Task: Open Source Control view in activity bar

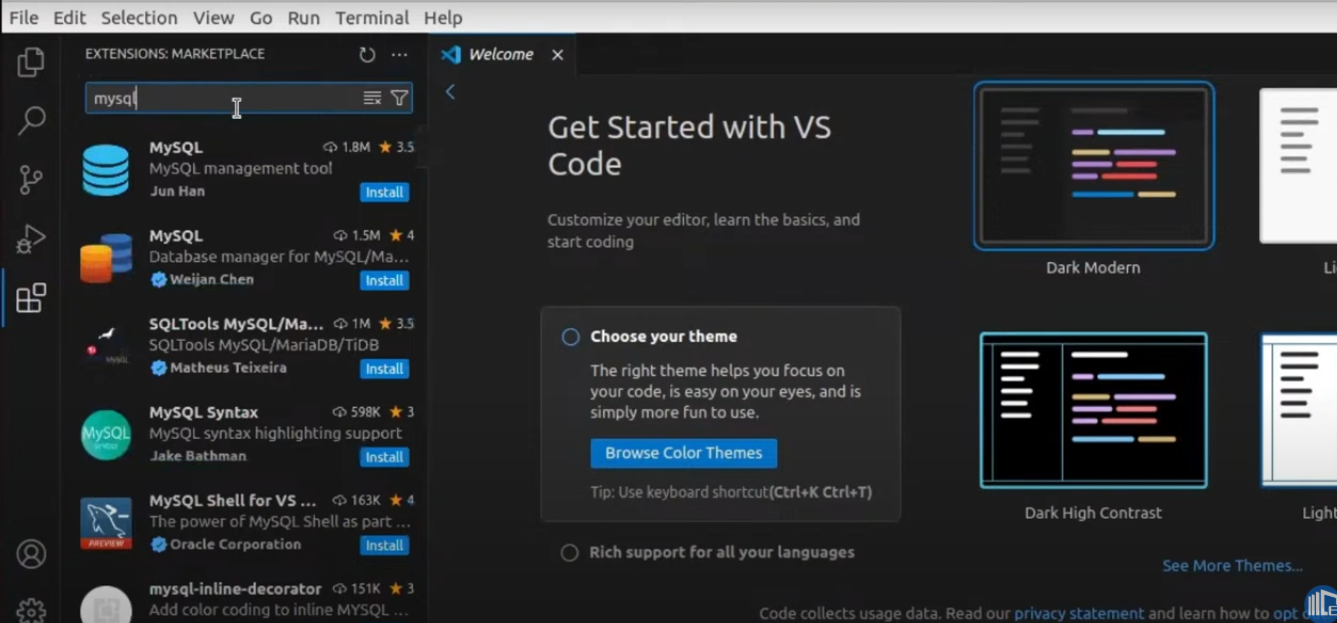Action: (x=31, y=180)
